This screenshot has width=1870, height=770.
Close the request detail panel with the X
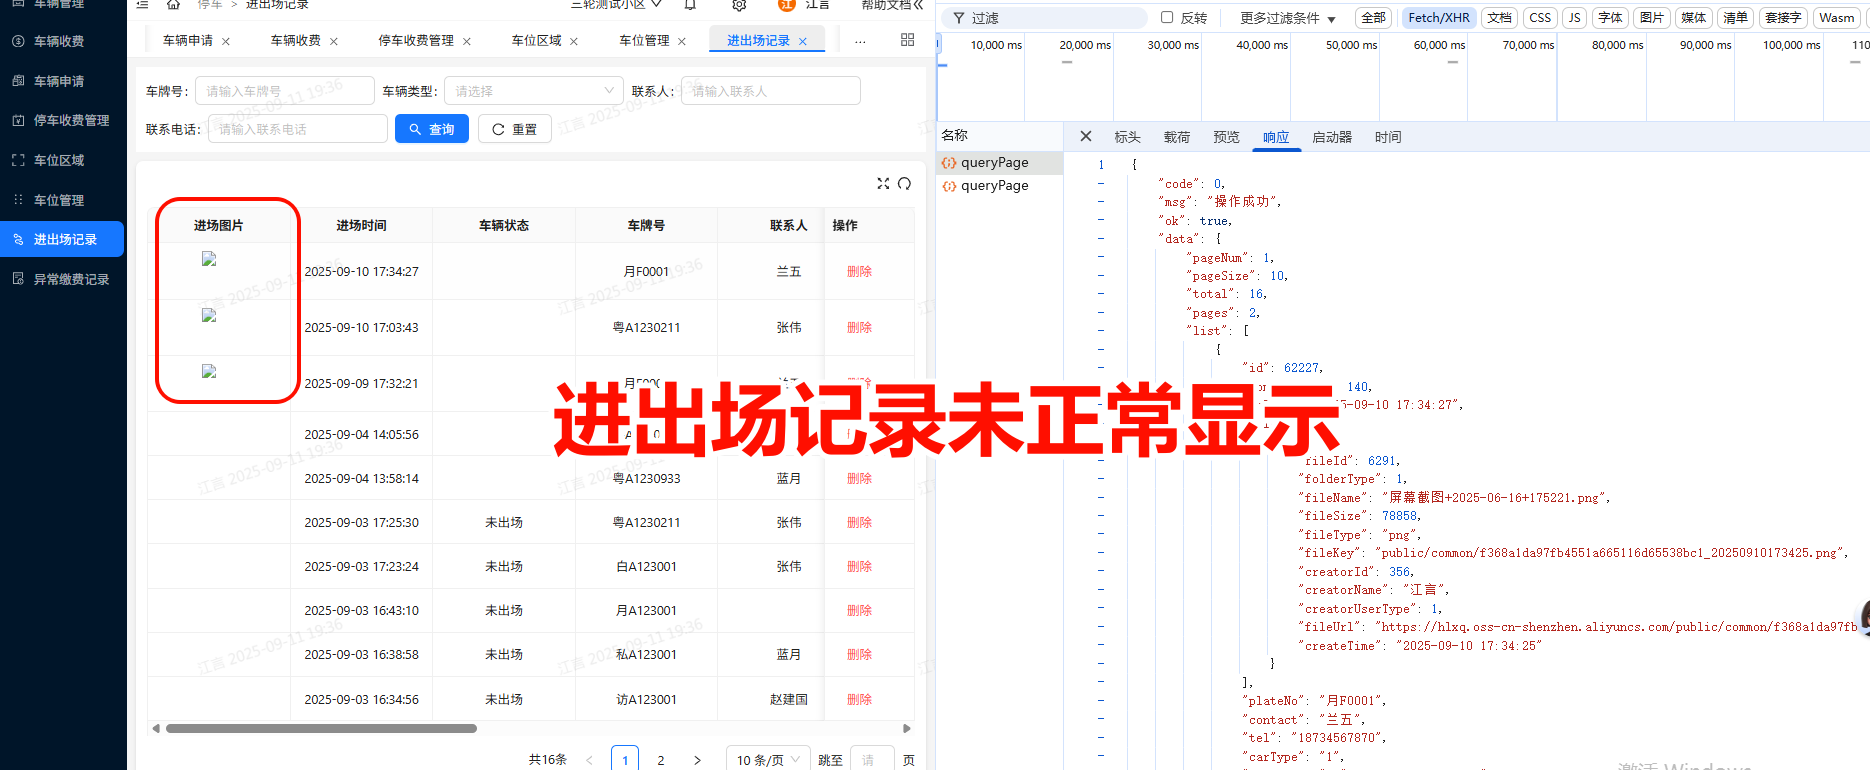[1086, 136]
